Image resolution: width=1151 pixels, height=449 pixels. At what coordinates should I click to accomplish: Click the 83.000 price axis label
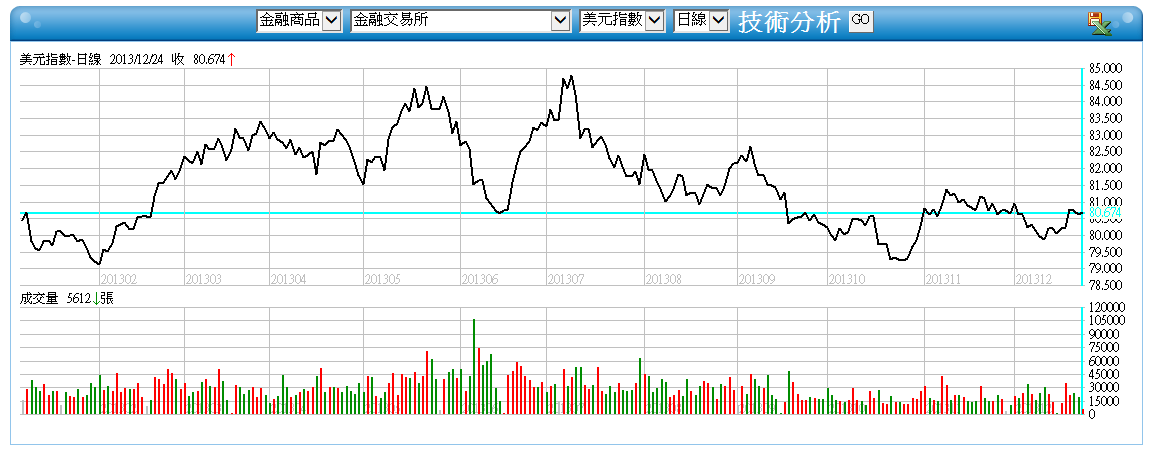(1105, 135)
